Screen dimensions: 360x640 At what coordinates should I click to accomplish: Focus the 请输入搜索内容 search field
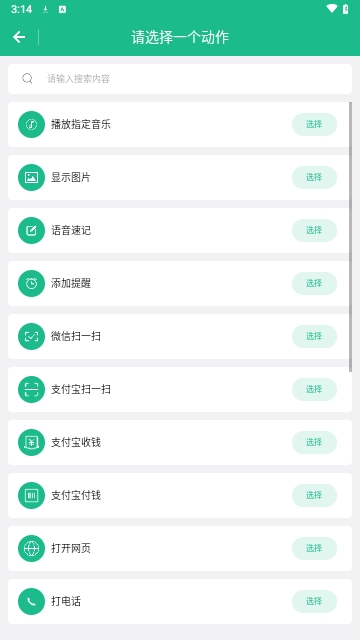pyautogui.click(x=180, y=79)
